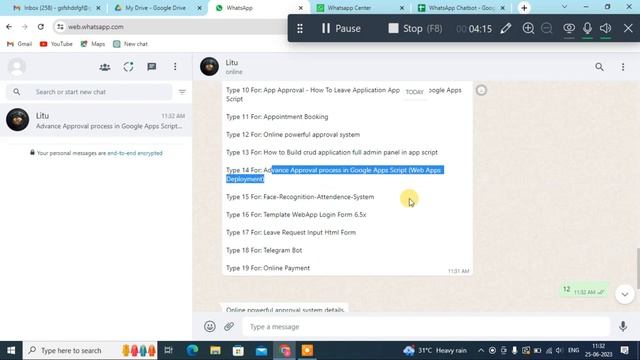Stop the screen recording
Image resolution: width=640 pixels, height=360 pixels.
pos(415,28)
